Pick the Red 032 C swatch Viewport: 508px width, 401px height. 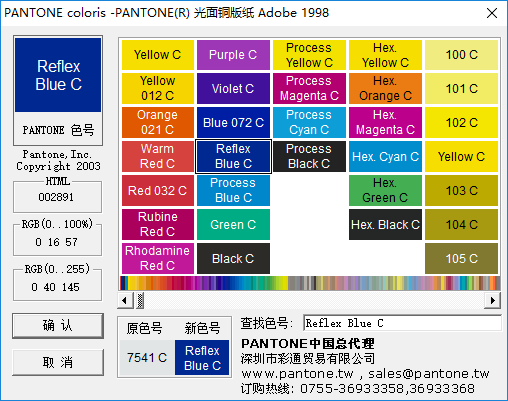(x=158, y=191)
